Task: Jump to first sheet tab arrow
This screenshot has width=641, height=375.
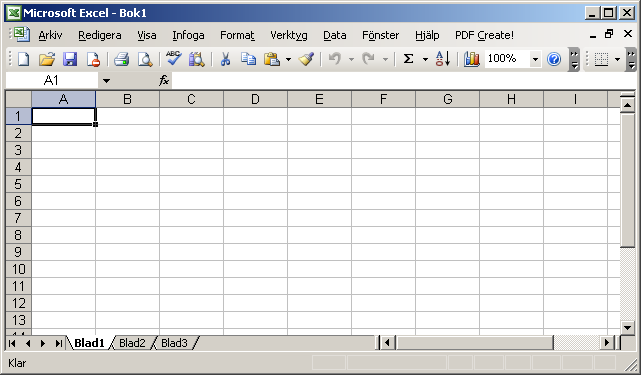Action: point(12,344)
